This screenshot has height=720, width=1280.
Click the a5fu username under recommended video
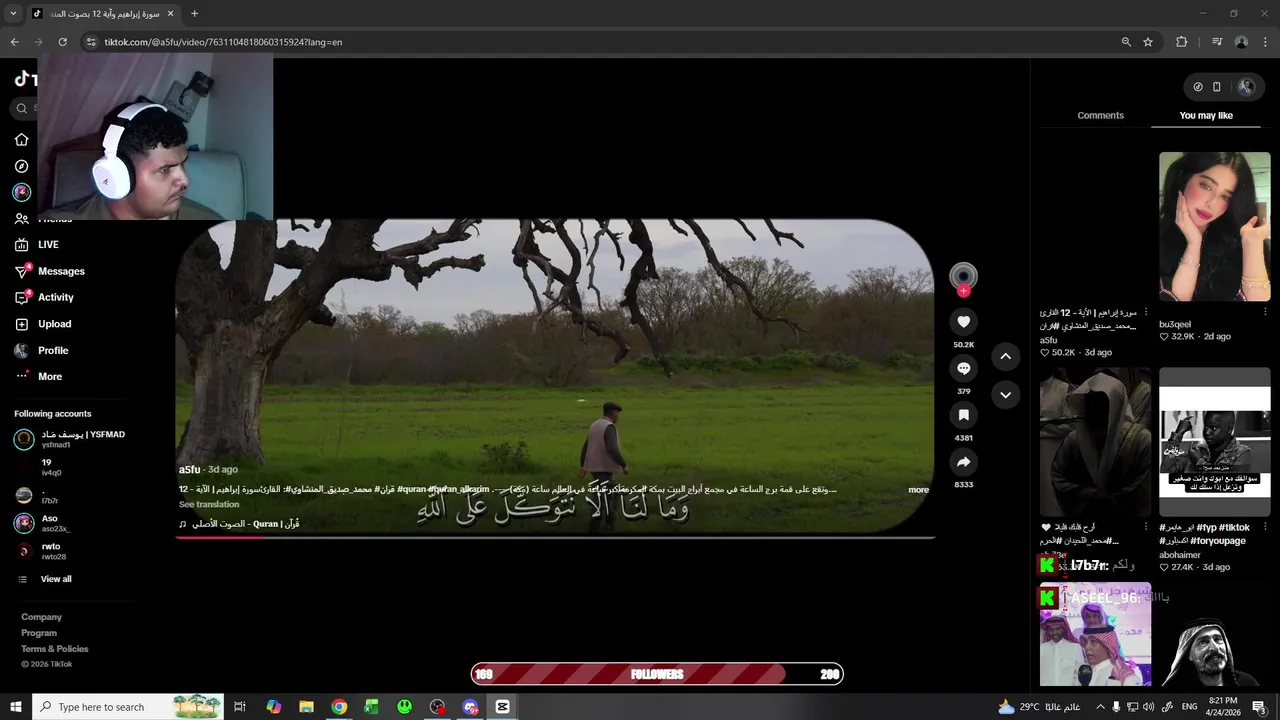coord(1048,340)
